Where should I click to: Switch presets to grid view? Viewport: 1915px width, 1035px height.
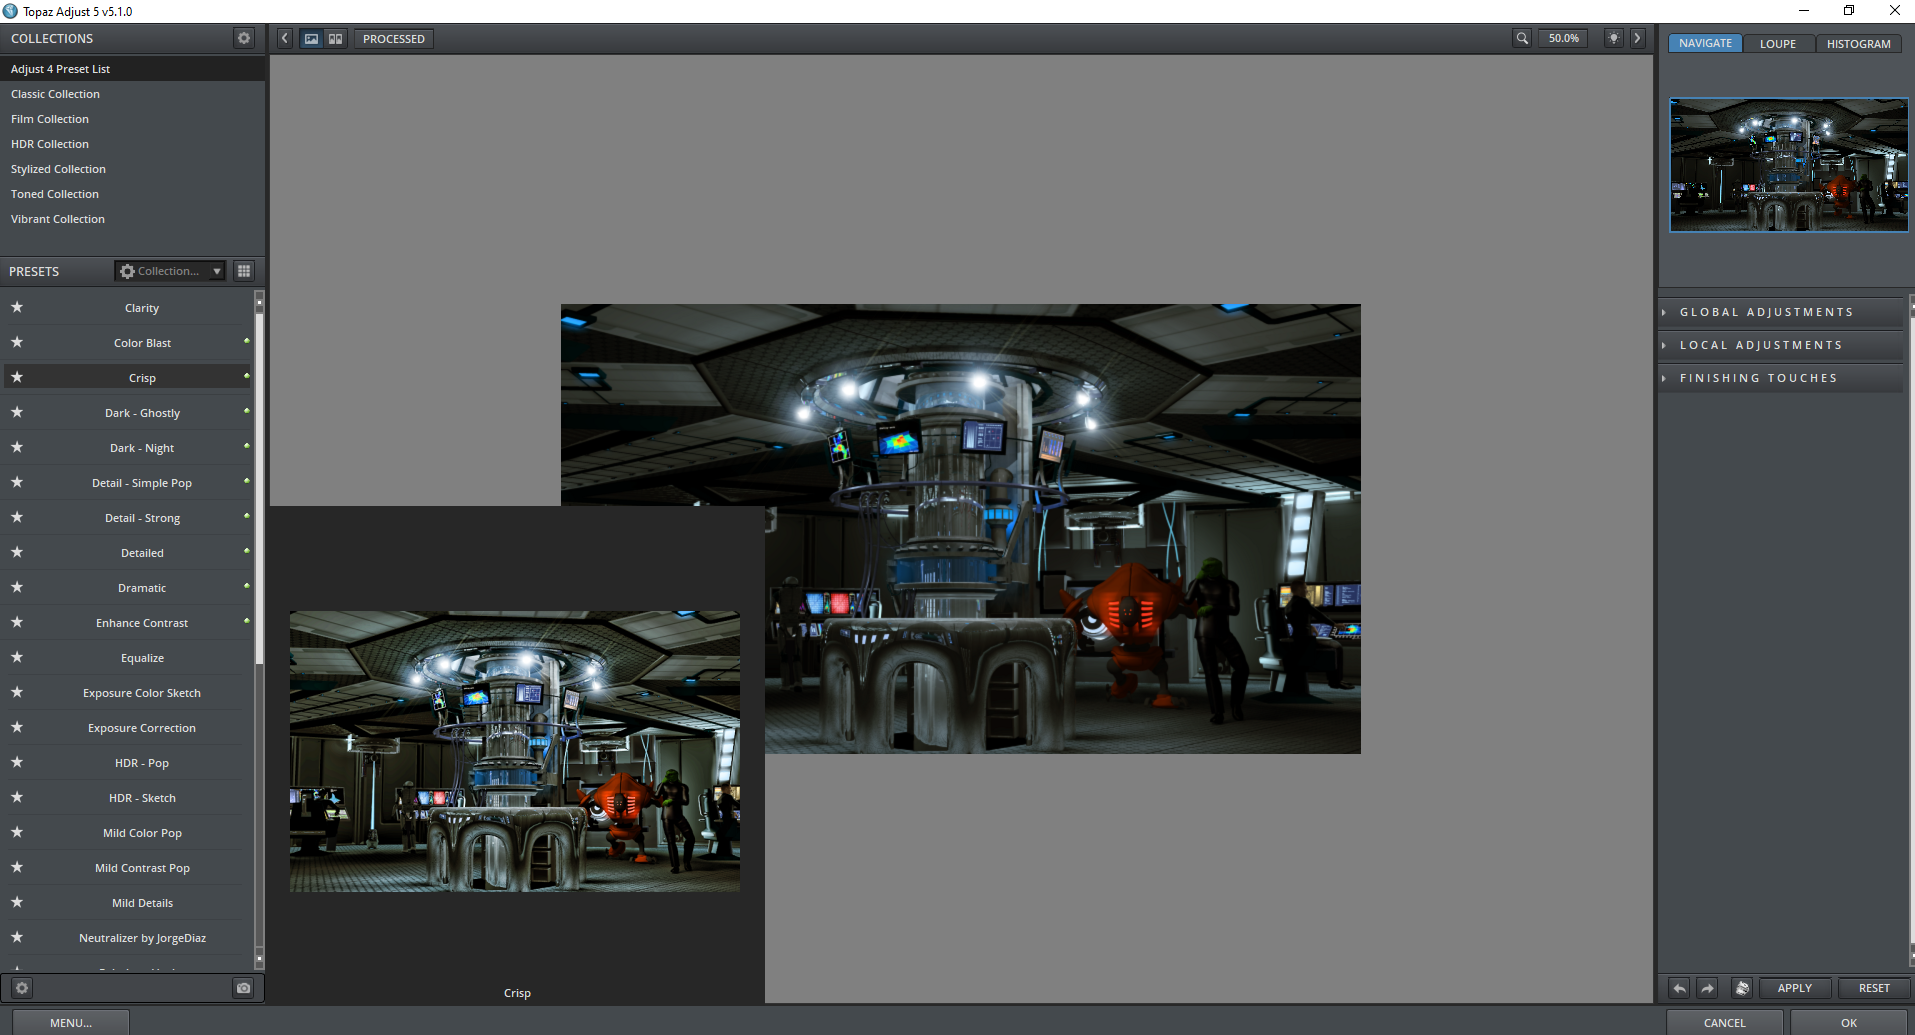244,271
